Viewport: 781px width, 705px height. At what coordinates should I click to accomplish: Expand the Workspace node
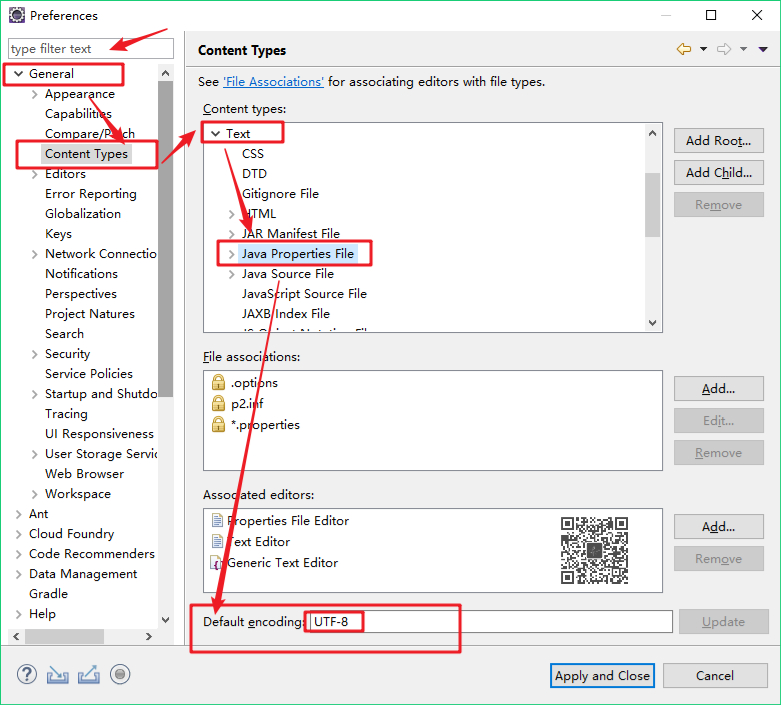[x=34, y=494]
